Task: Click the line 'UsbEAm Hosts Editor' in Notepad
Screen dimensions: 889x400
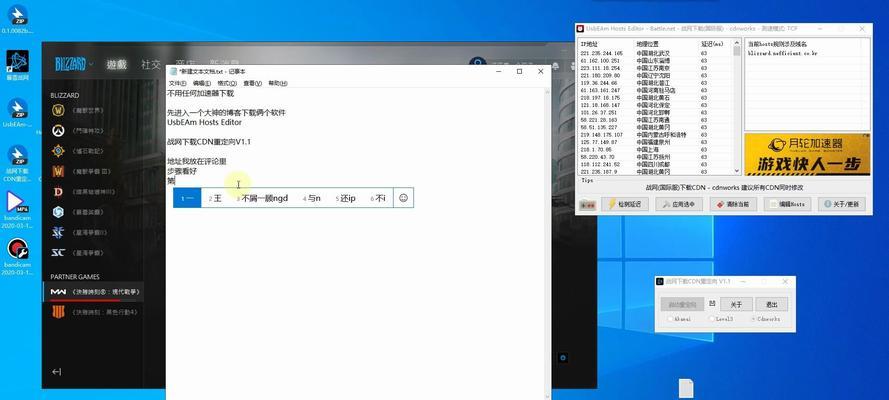Action: click(205, 122)
